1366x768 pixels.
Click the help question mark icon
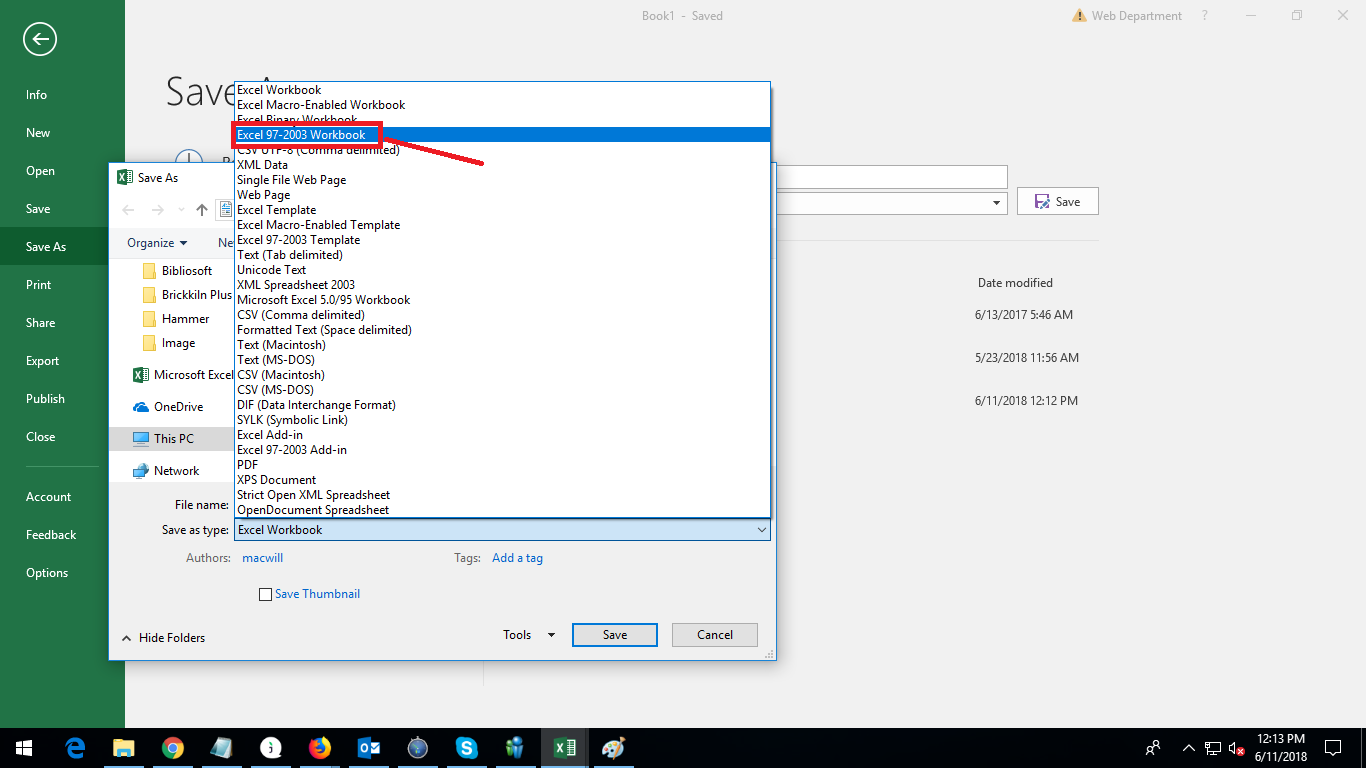tap(1205, 15)
